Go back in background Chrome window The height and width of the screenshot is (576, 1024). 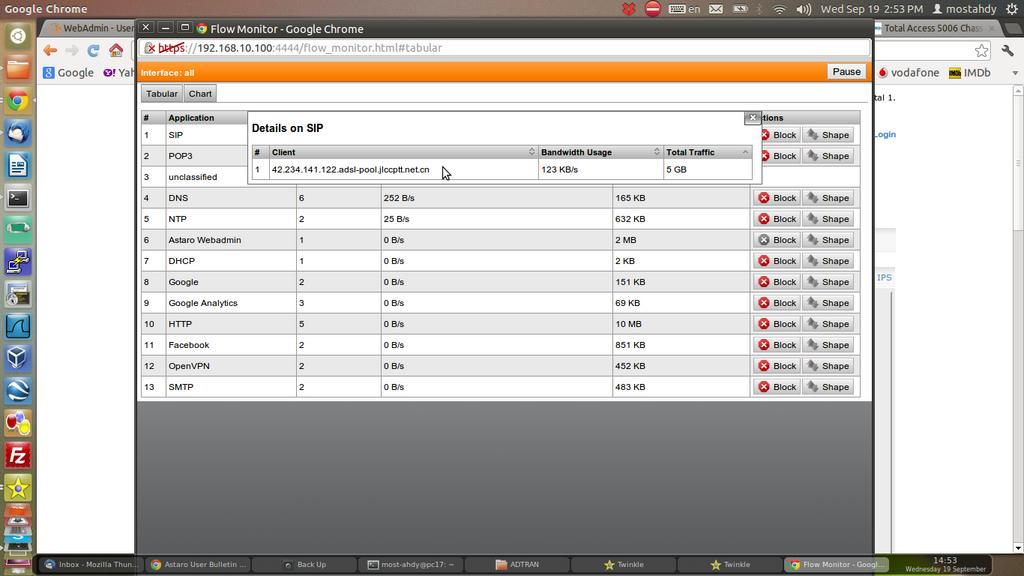tap(50, 51)
